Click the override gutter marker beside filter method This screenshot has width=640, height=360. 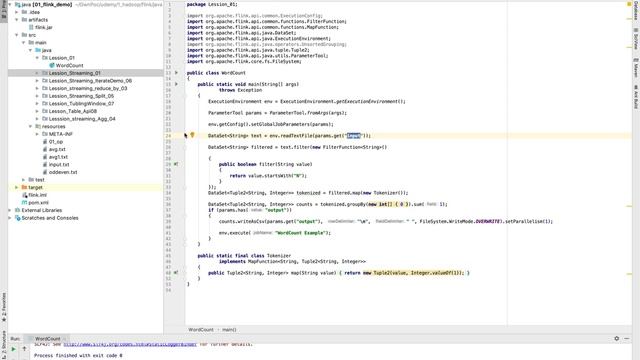(x=176, y=164)
